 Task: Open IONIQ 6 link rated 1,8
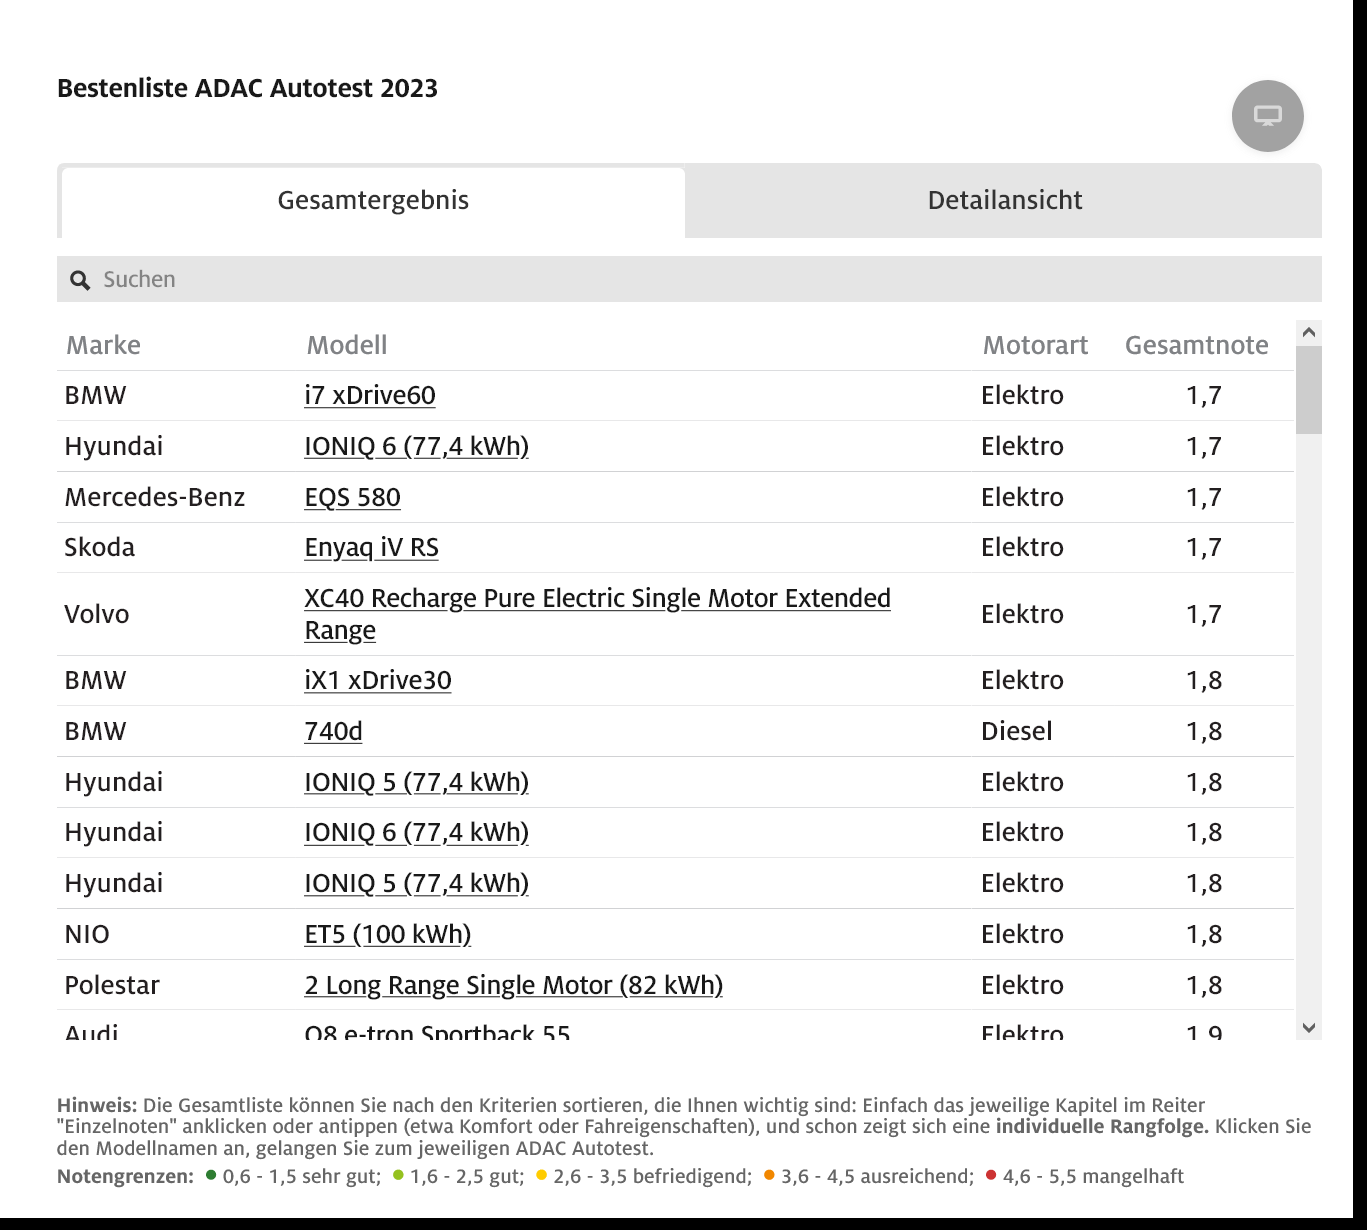[416, 832]
